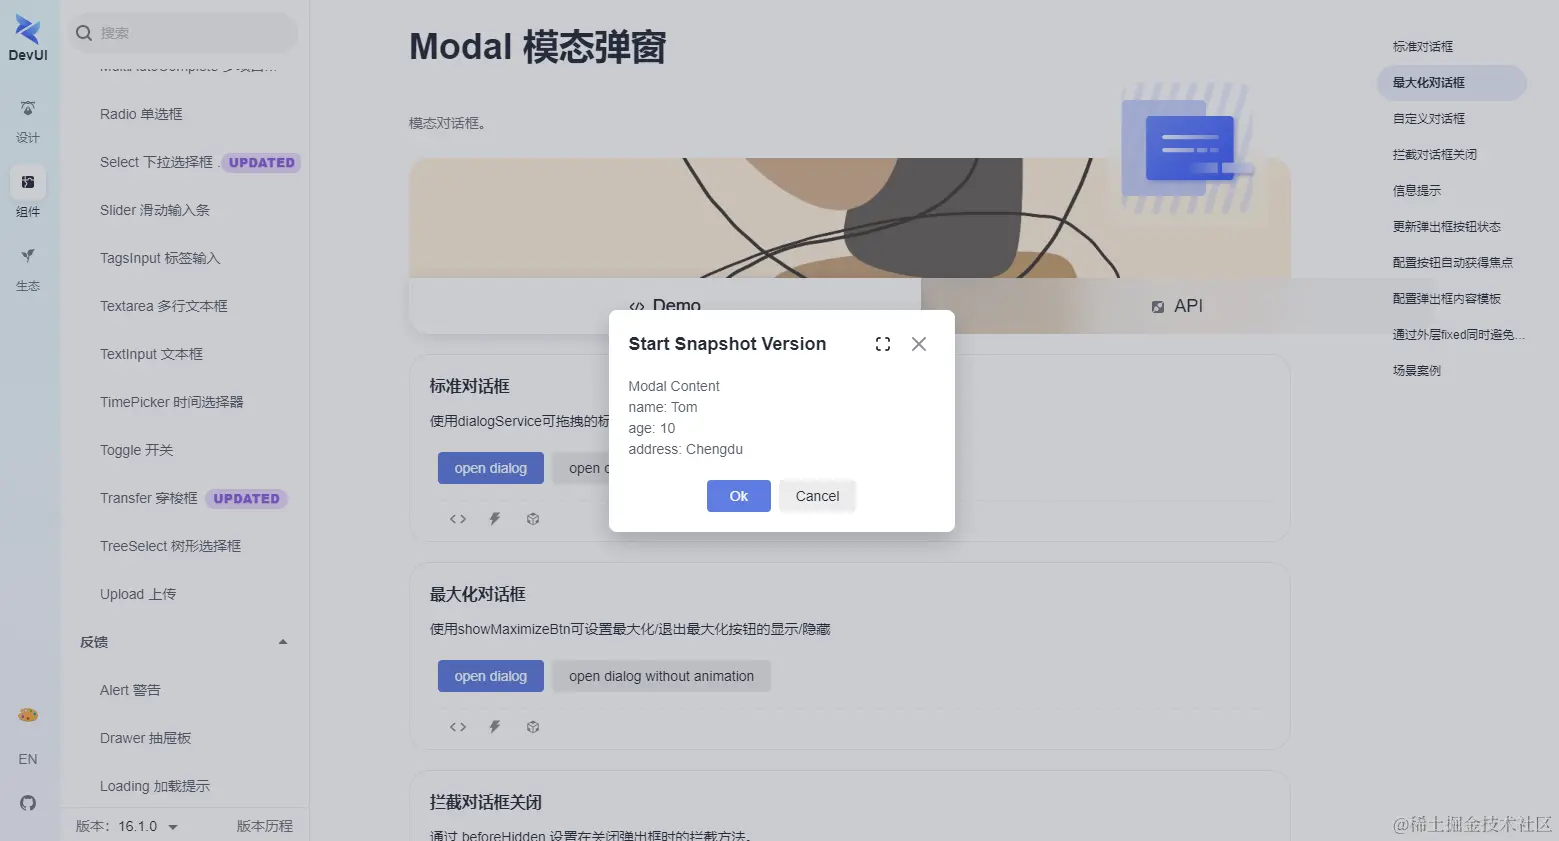Switch to the Demo tab
The image size is (1559, 841).
[x=665, y=306]
